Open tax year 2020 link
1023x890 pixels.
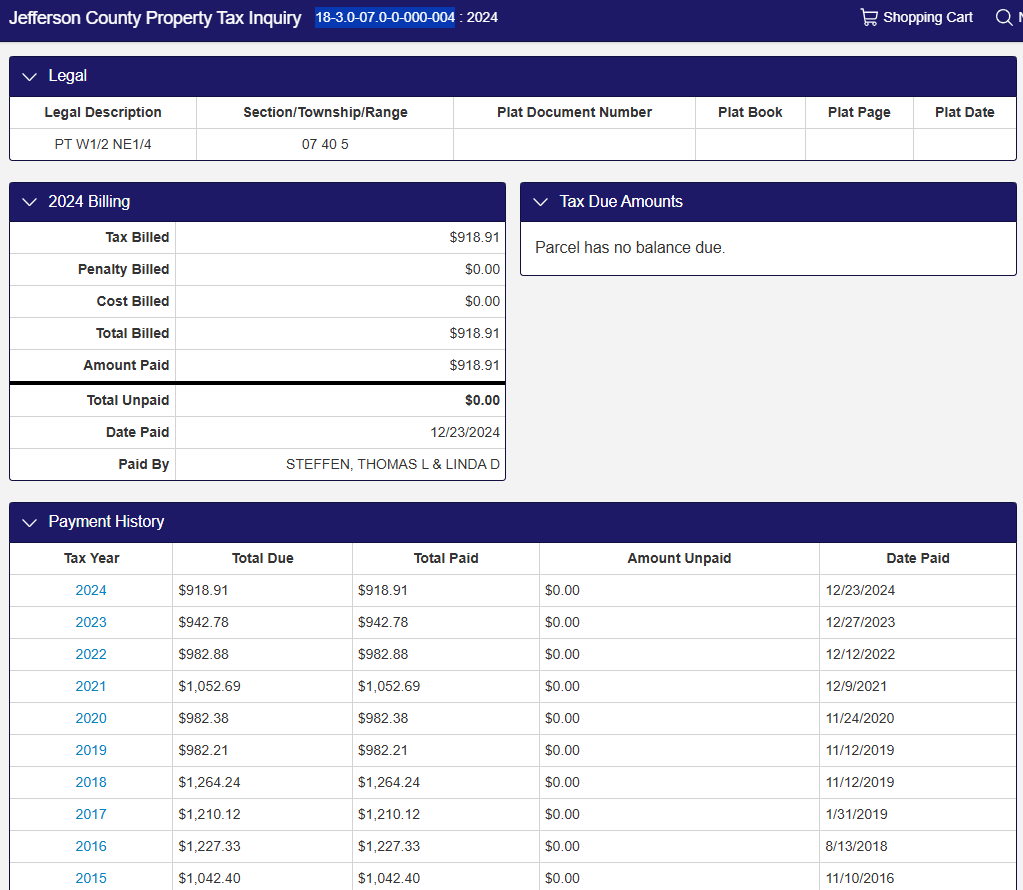(90, 718)
